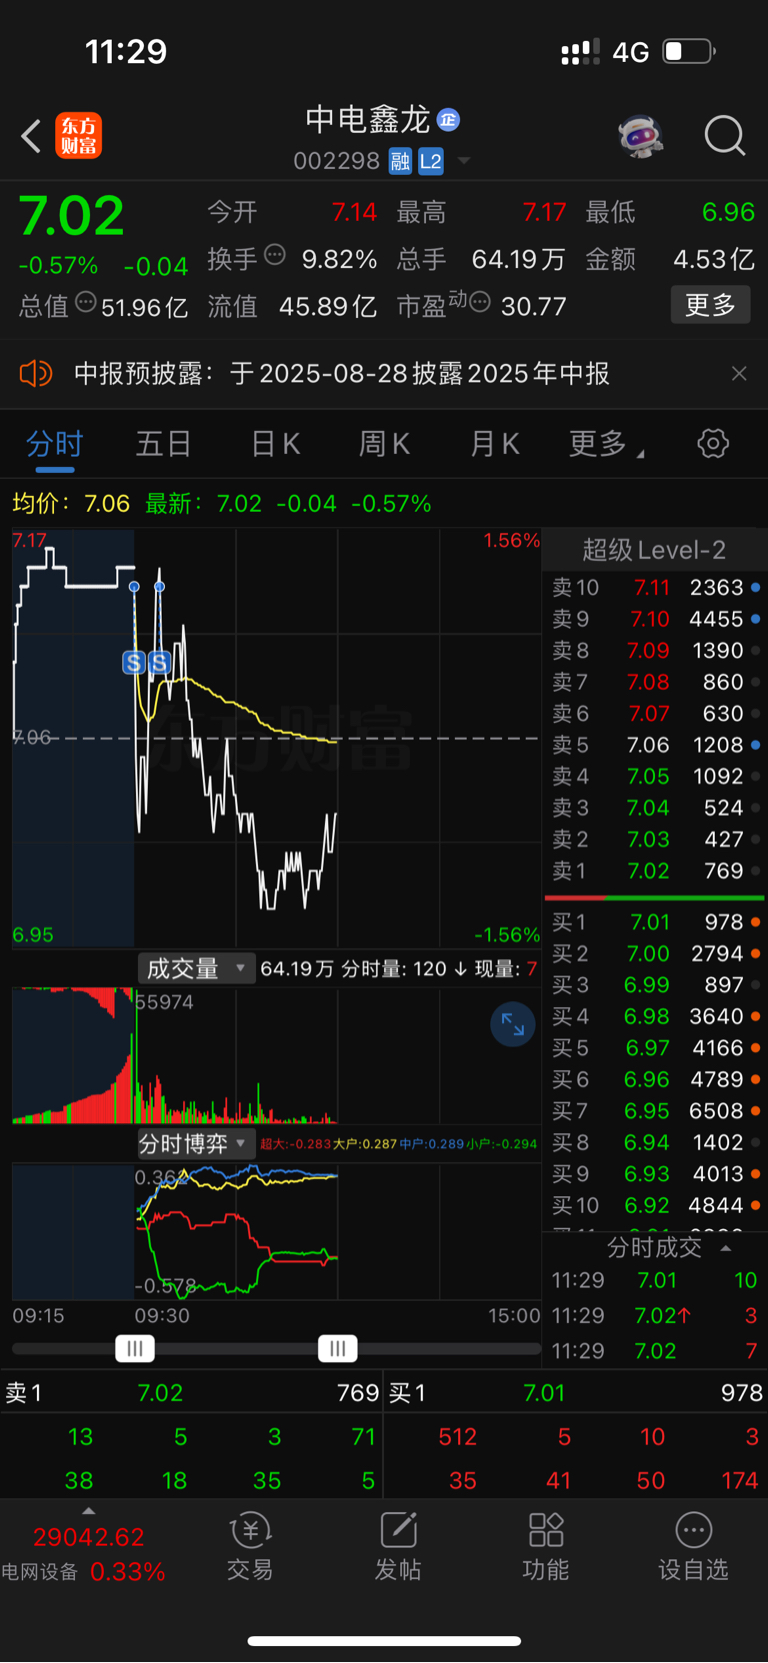The height and width of the screenshot is (1663, 768).
Task: Collapse the 分时成交 panel arrow
Action: tap(726, 1248)
